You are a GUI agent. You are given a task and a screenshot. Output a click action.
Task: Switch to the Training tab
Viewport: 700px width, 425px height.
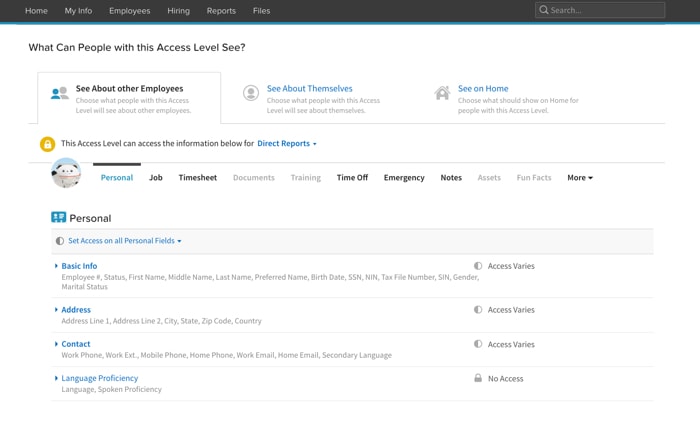point(306,178)
